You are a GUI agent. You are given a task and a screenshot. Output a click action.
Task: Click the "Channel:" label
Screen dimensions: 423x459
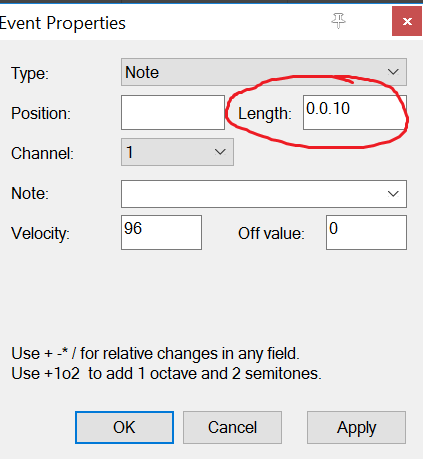42,153
